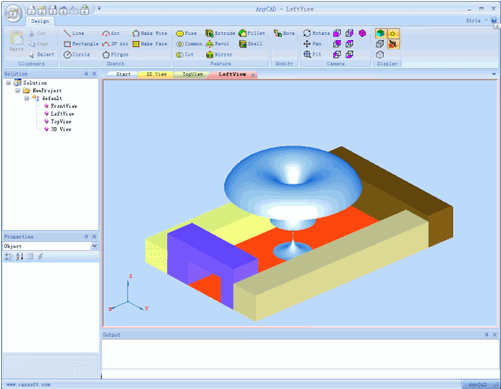Apply the Fuse feature

[186, 33]
